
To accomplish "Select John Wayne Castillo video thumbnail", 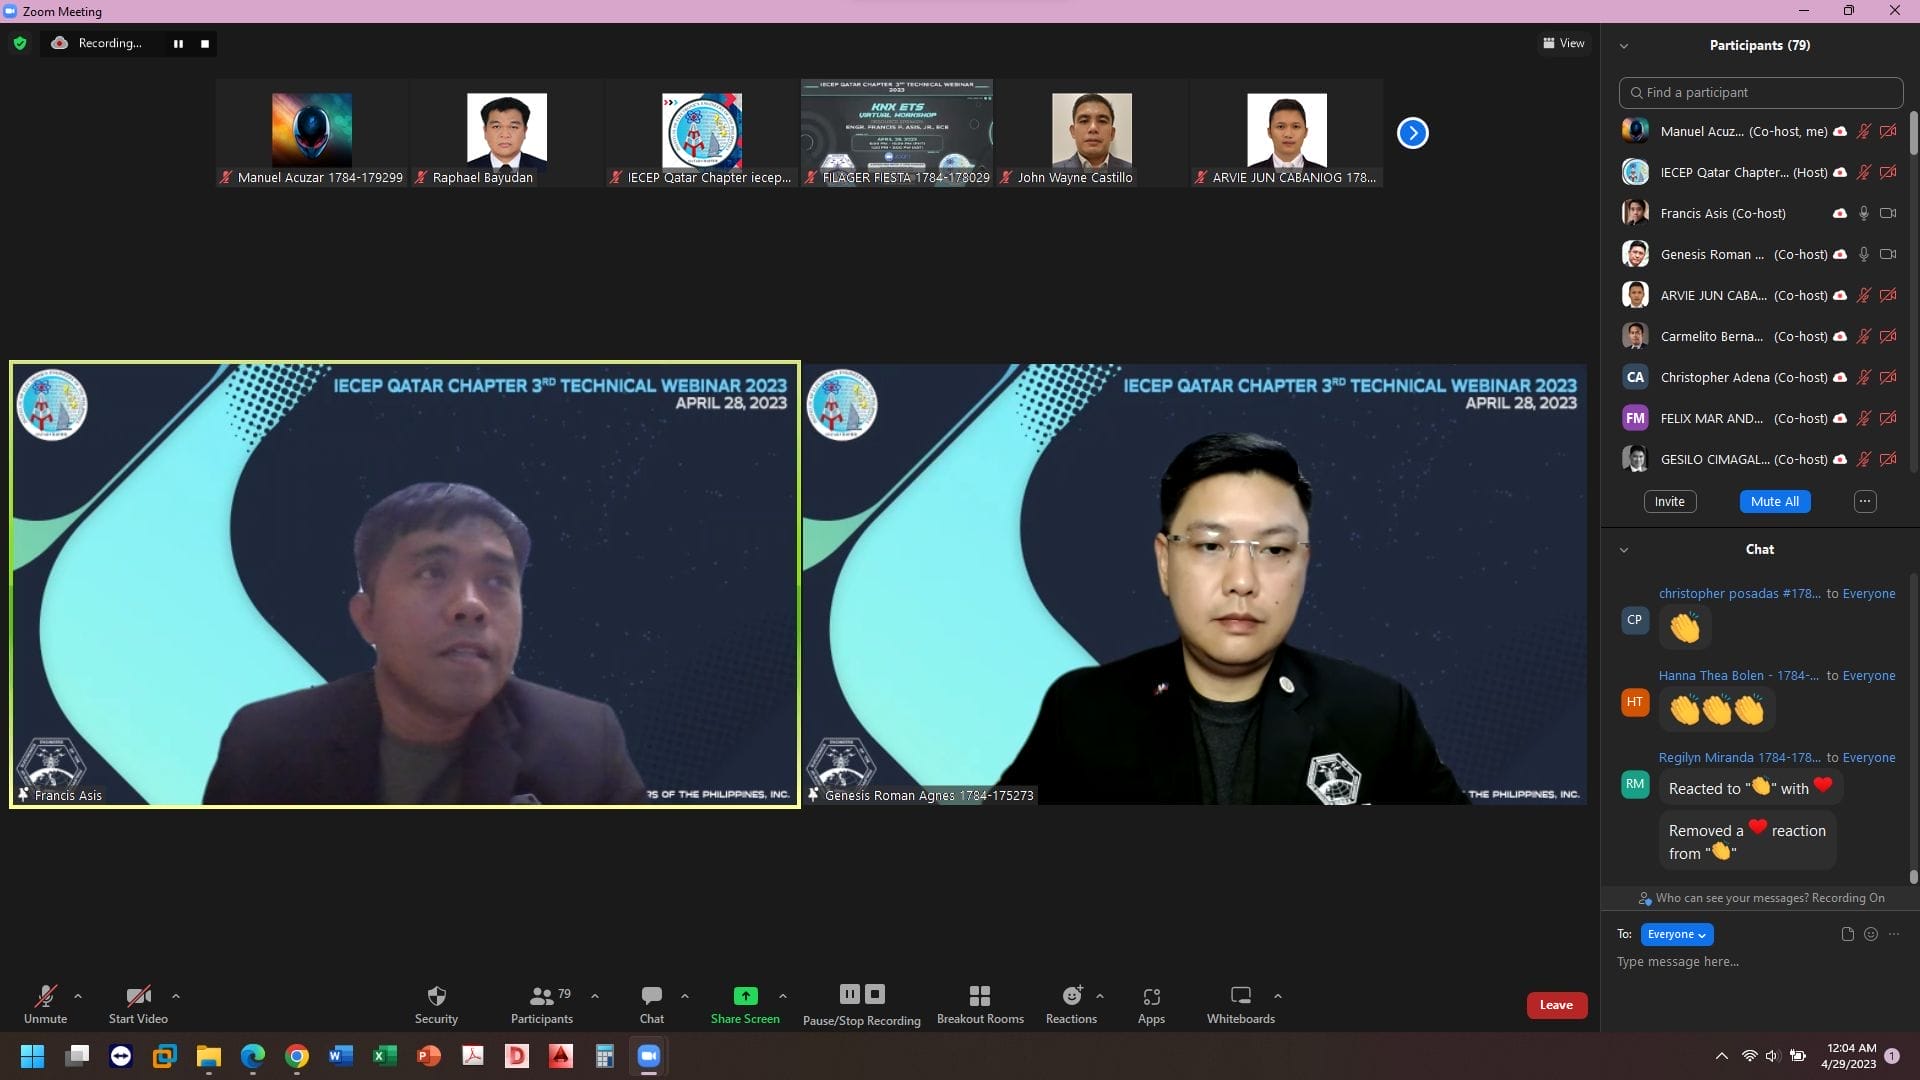I will pos(1092,132).
